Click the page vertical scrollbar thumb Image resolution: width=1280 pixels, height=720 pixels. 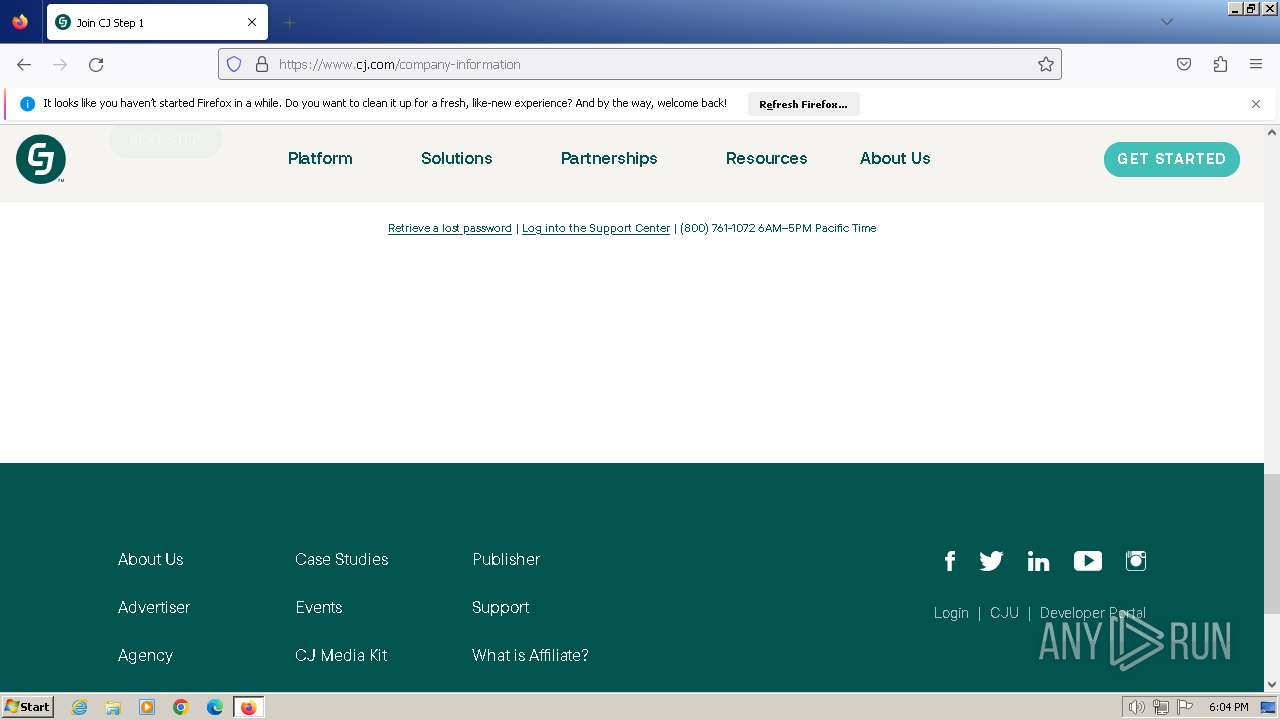click(x=1272, y=543)
